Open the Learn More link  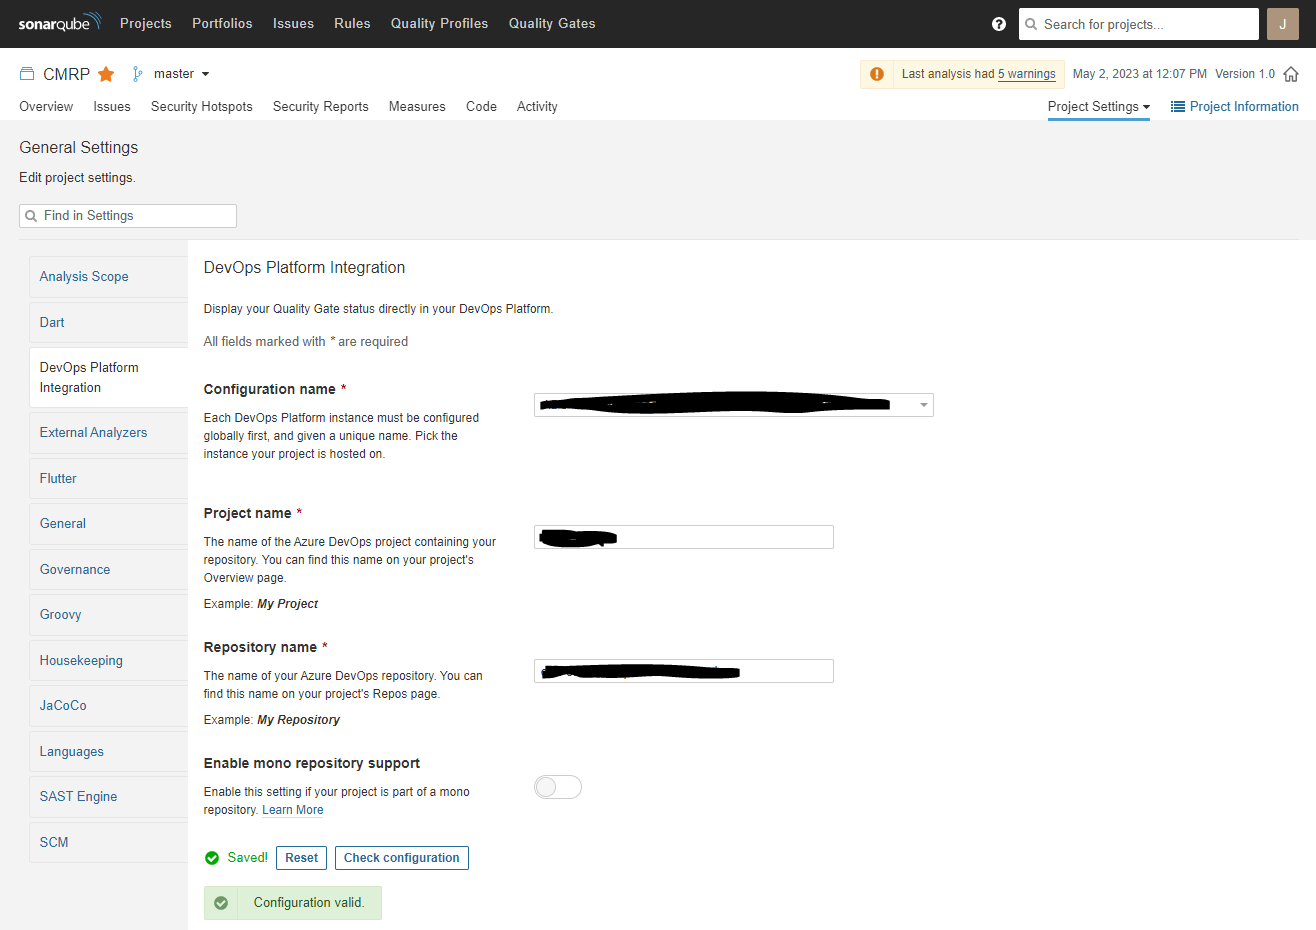coord(293,810)
